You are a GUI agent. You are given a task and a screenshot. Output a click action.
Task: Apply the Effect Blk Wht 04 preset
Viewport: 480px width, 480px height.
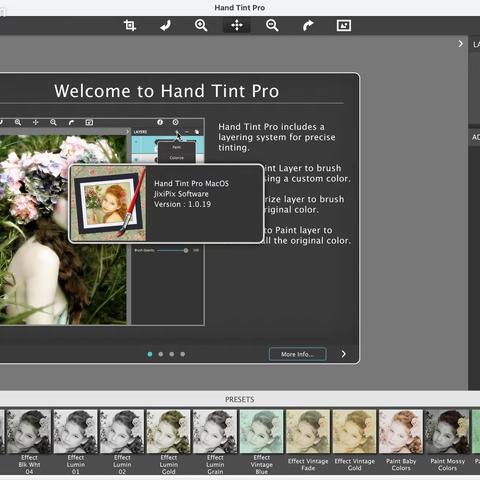point(29,442)
